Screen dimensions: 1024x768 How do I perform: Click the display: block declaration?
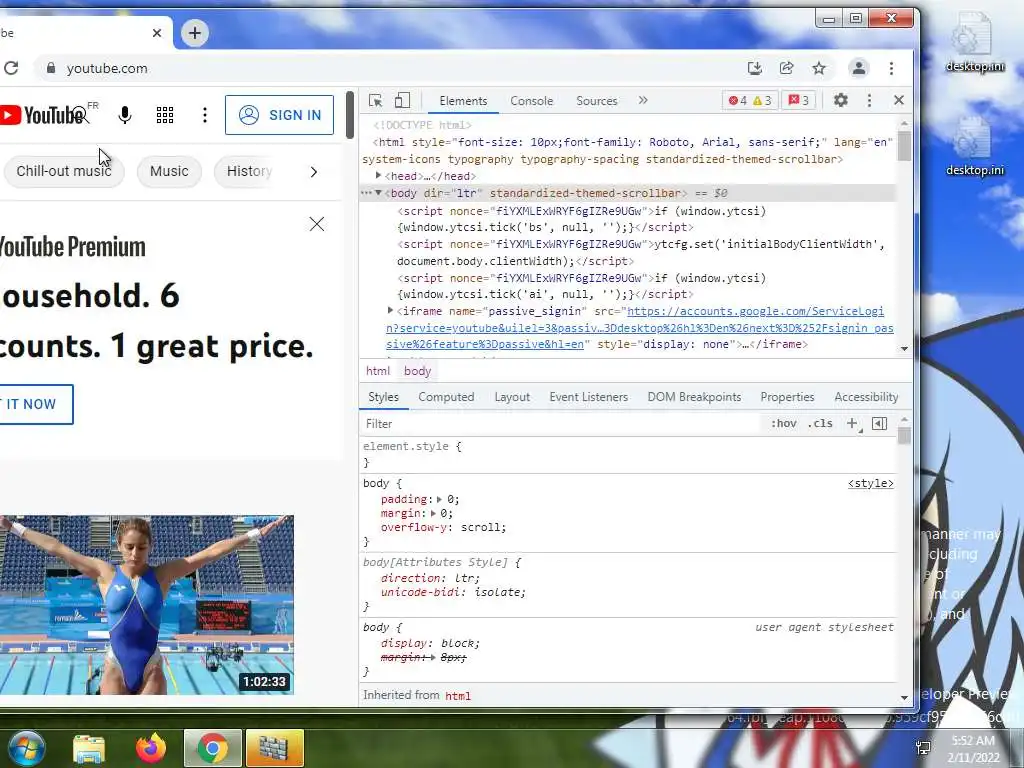430,643
